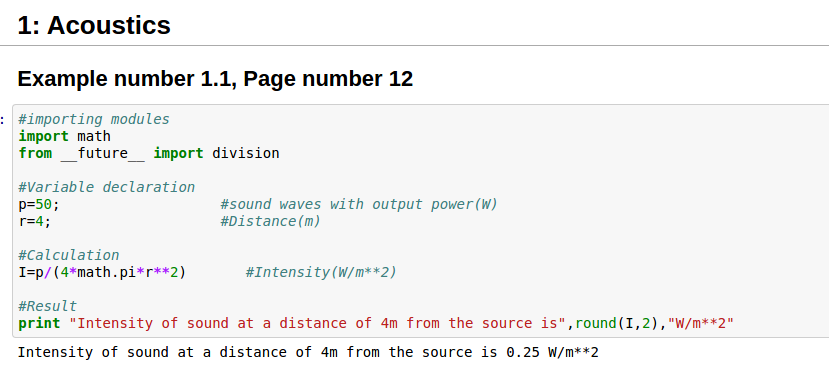Click the "#Intensity(W/m**2)" comment
The image size is (829, 384).
tap(321, 272)
